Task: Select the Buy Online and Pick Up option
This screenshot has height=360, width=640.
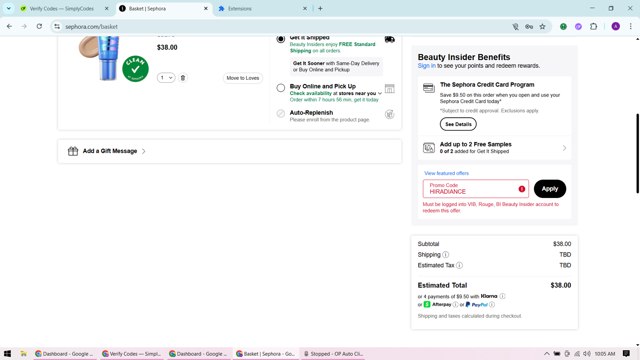Action: pyautogui.click(x=280, y=88)
